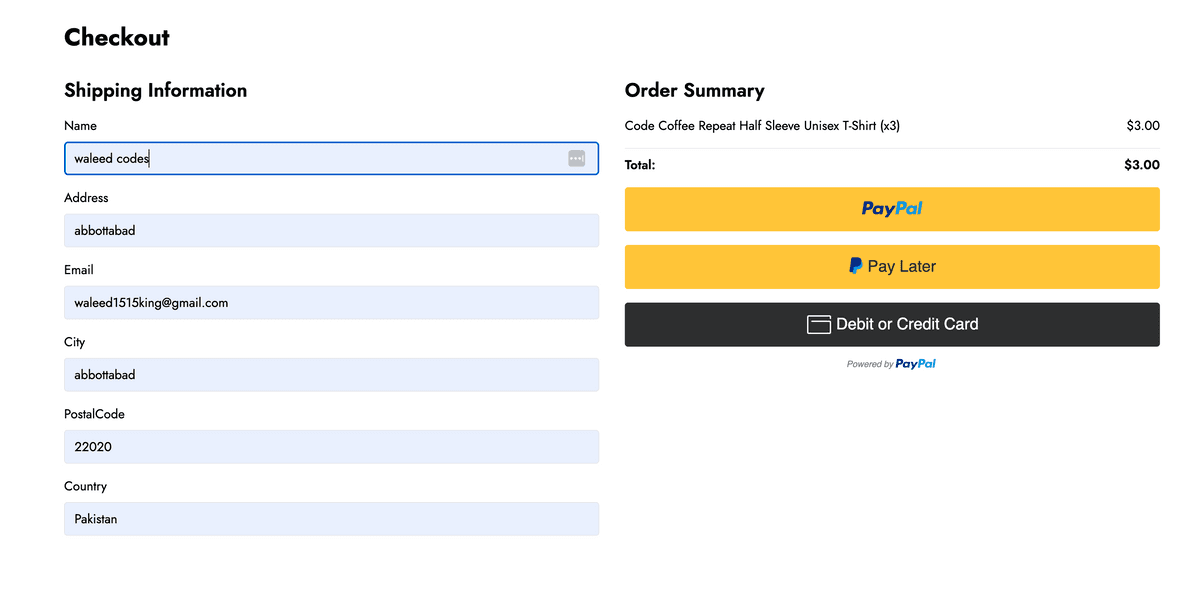
Task: Click into the Address input field
Action: (331, 231)
